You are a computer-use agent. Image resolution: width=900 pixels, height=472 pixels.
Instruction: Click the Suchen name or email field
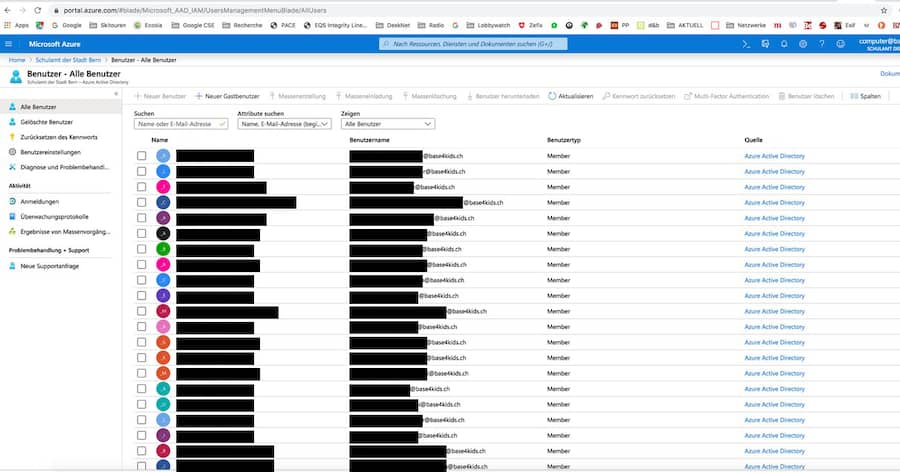tap(181, 124)
